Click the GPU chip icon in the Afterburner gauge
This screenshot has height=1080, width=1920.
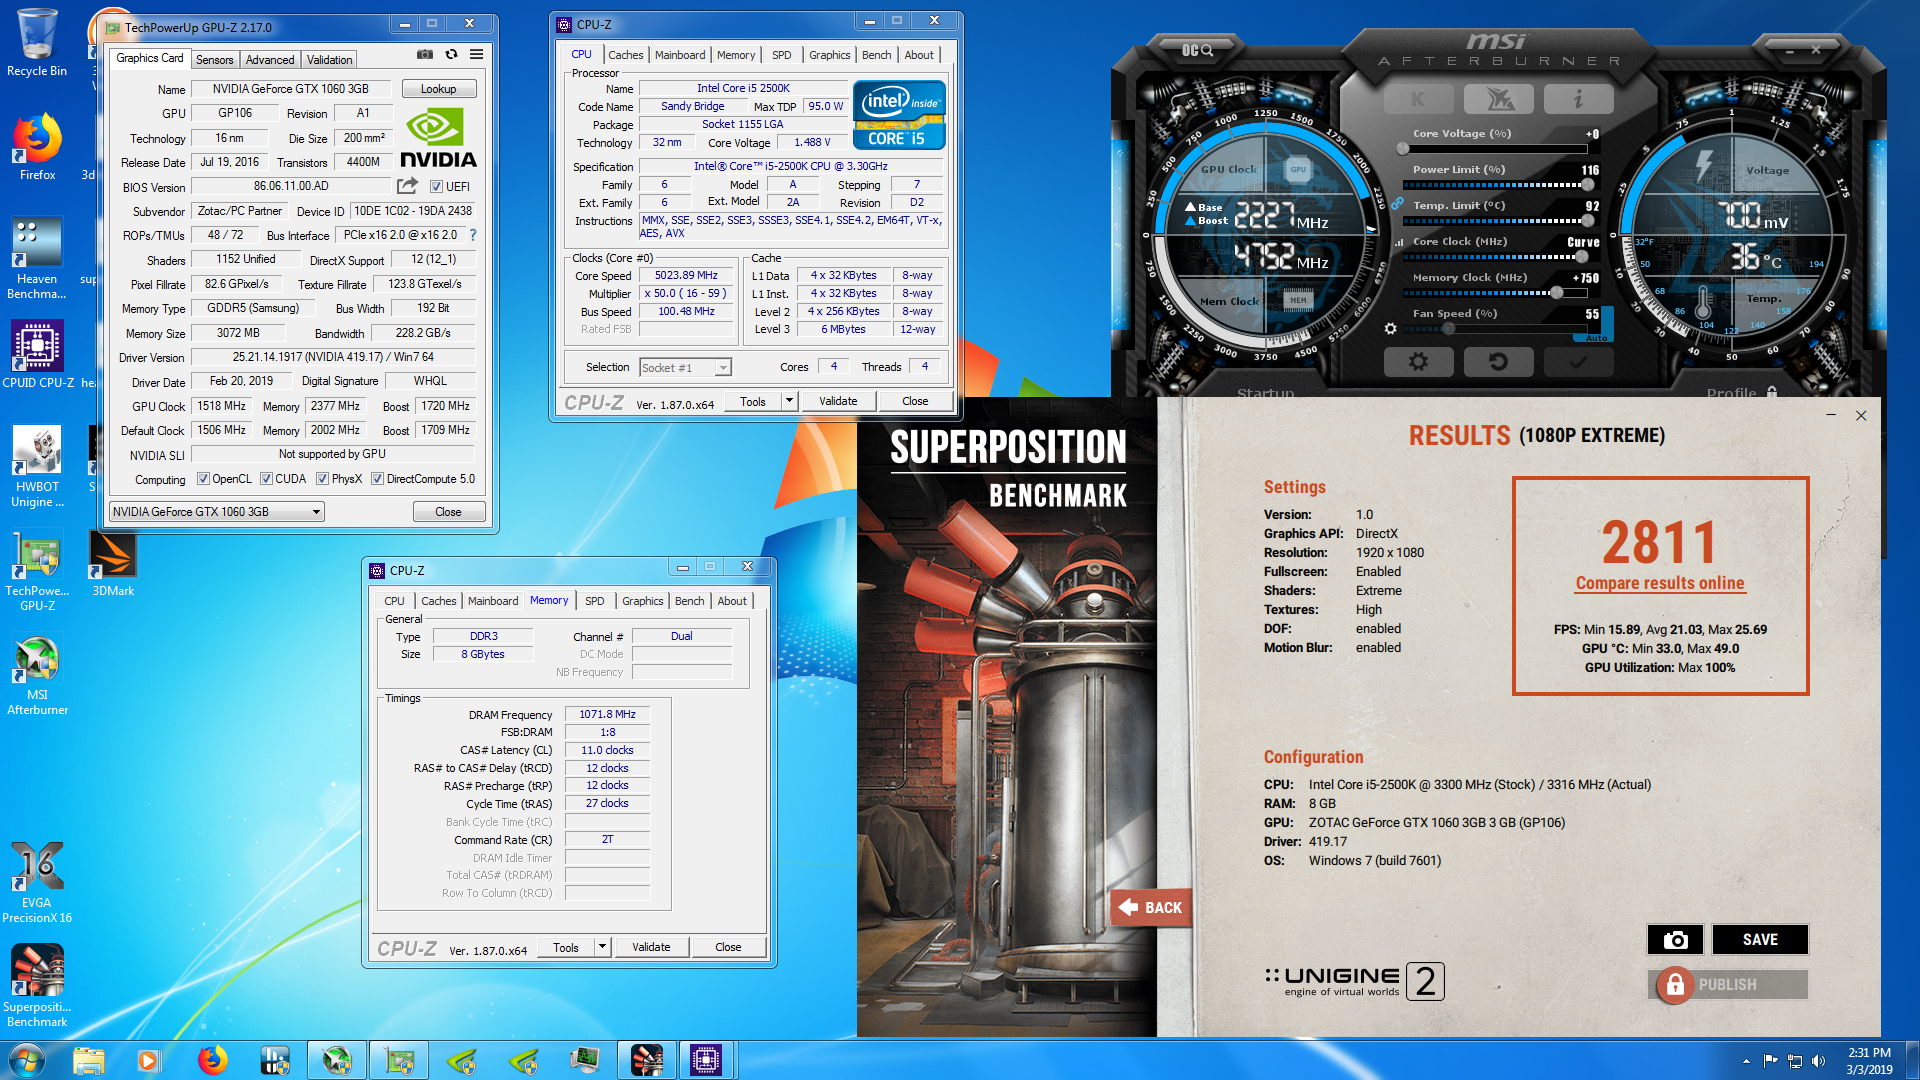pyautogui.click(x=1298, y=169)
